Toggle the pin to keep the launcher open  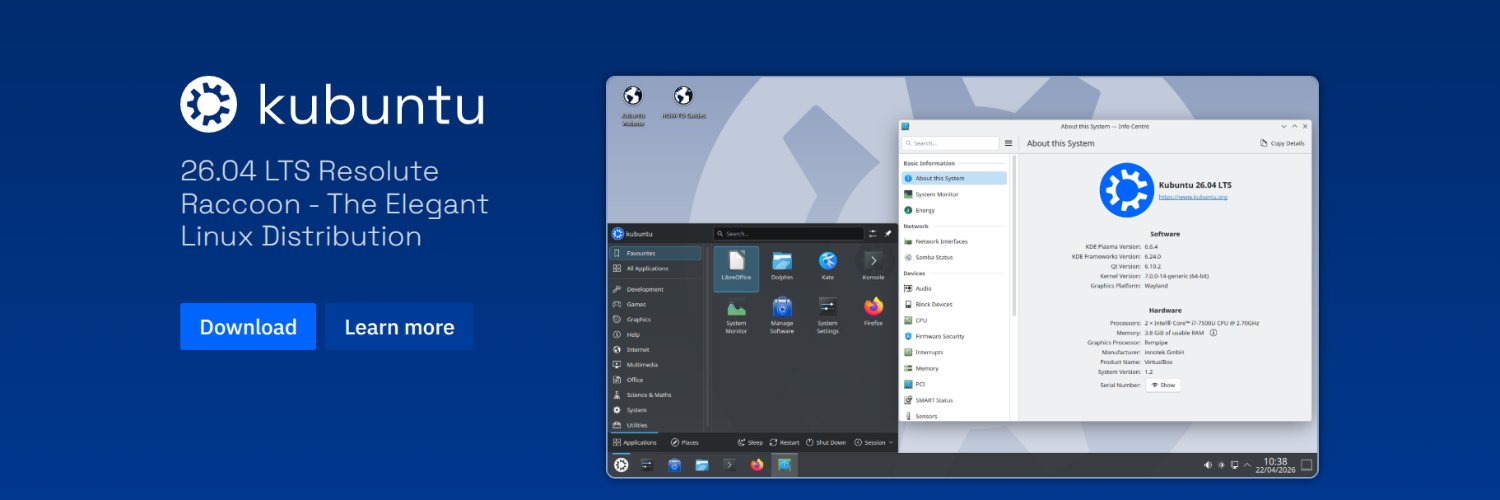tap(887, 233)
